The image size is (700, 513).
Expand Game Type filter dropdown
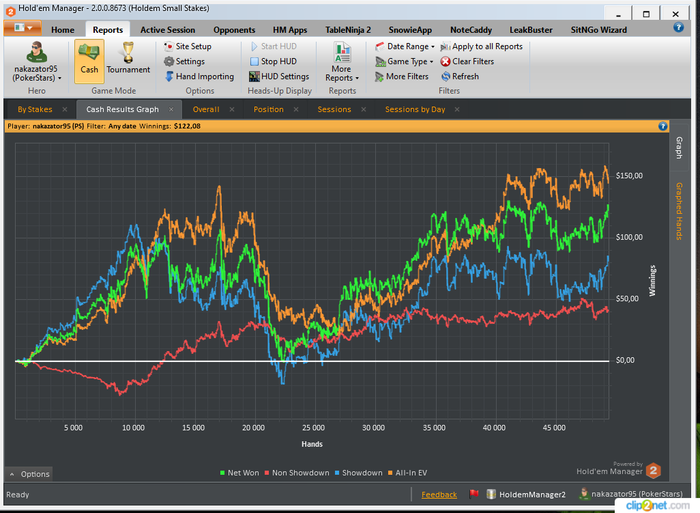tap(404, 62)
